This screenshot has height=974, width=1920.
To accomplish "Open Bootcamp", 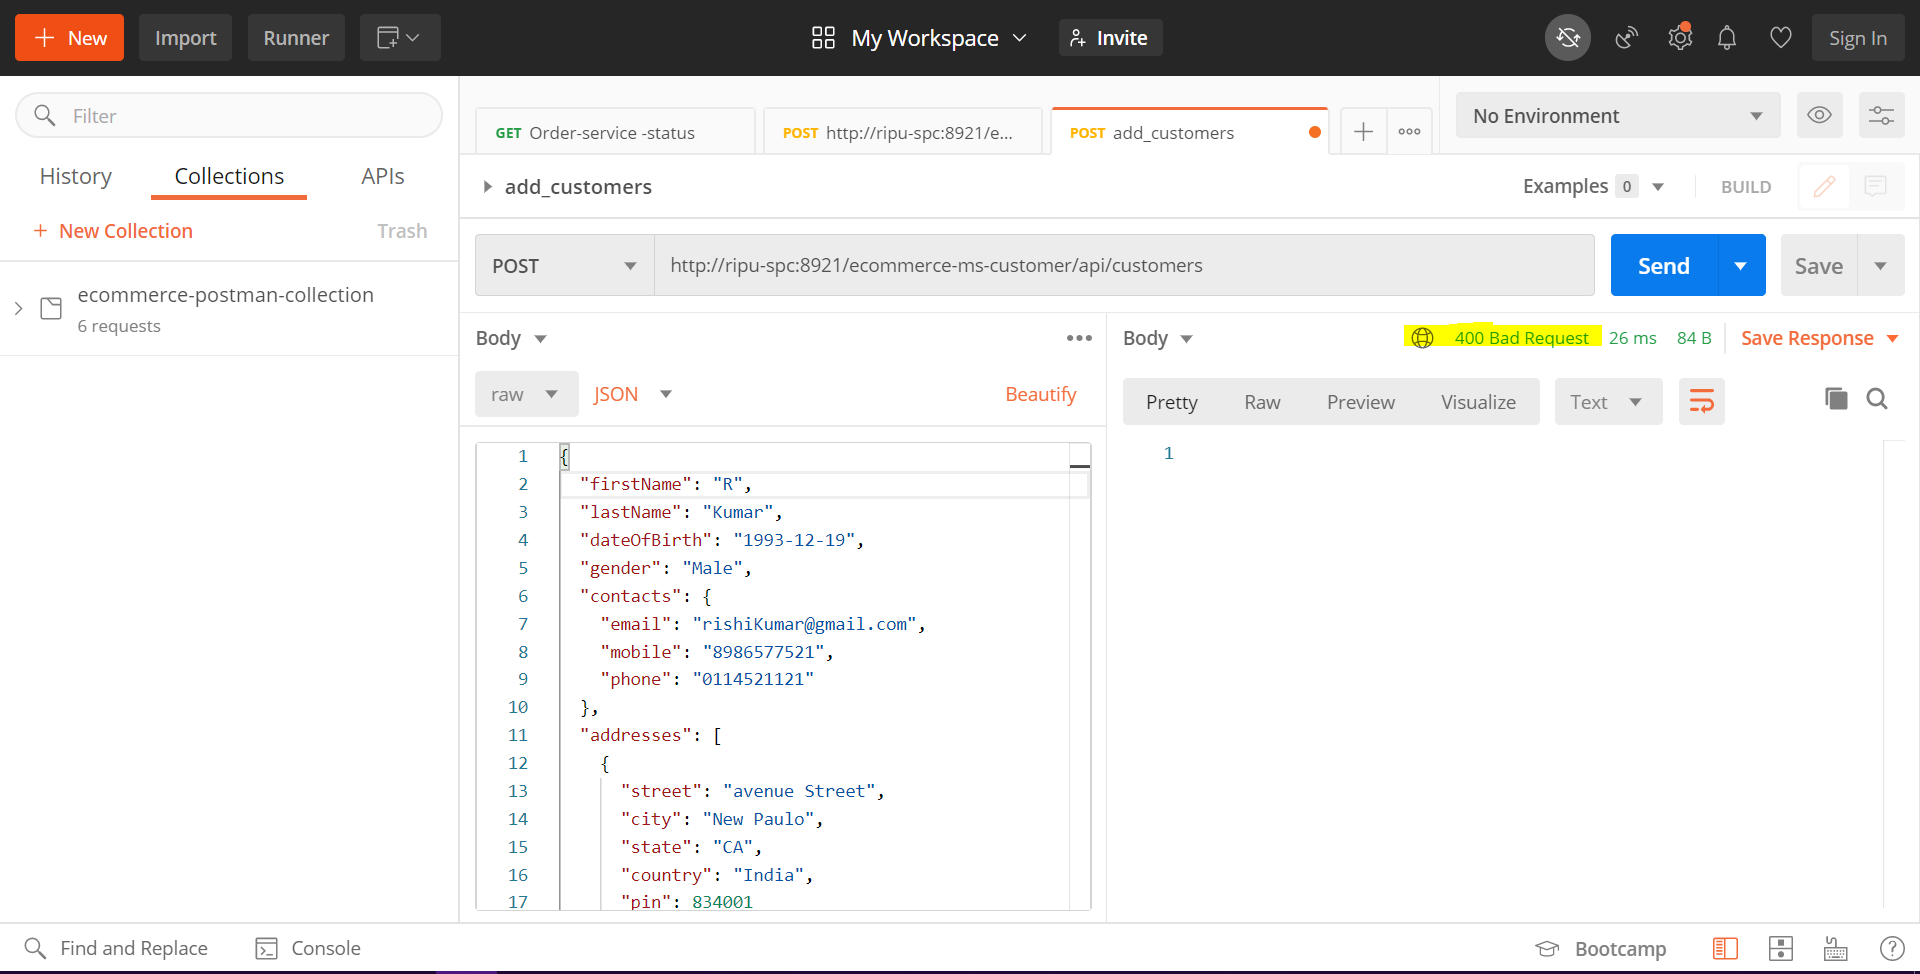I will click(x=1601, y=948).
